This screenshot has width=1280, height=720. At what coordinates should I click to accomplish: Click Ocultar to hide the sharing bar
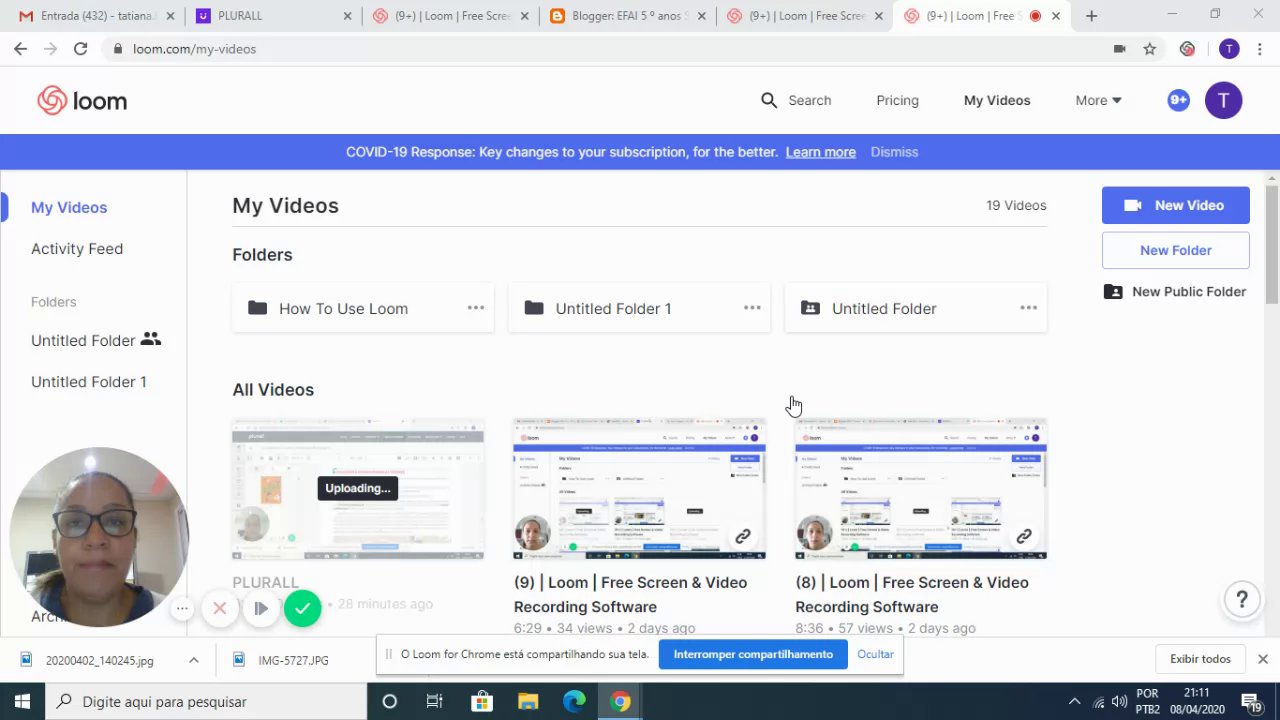(875, 654)
